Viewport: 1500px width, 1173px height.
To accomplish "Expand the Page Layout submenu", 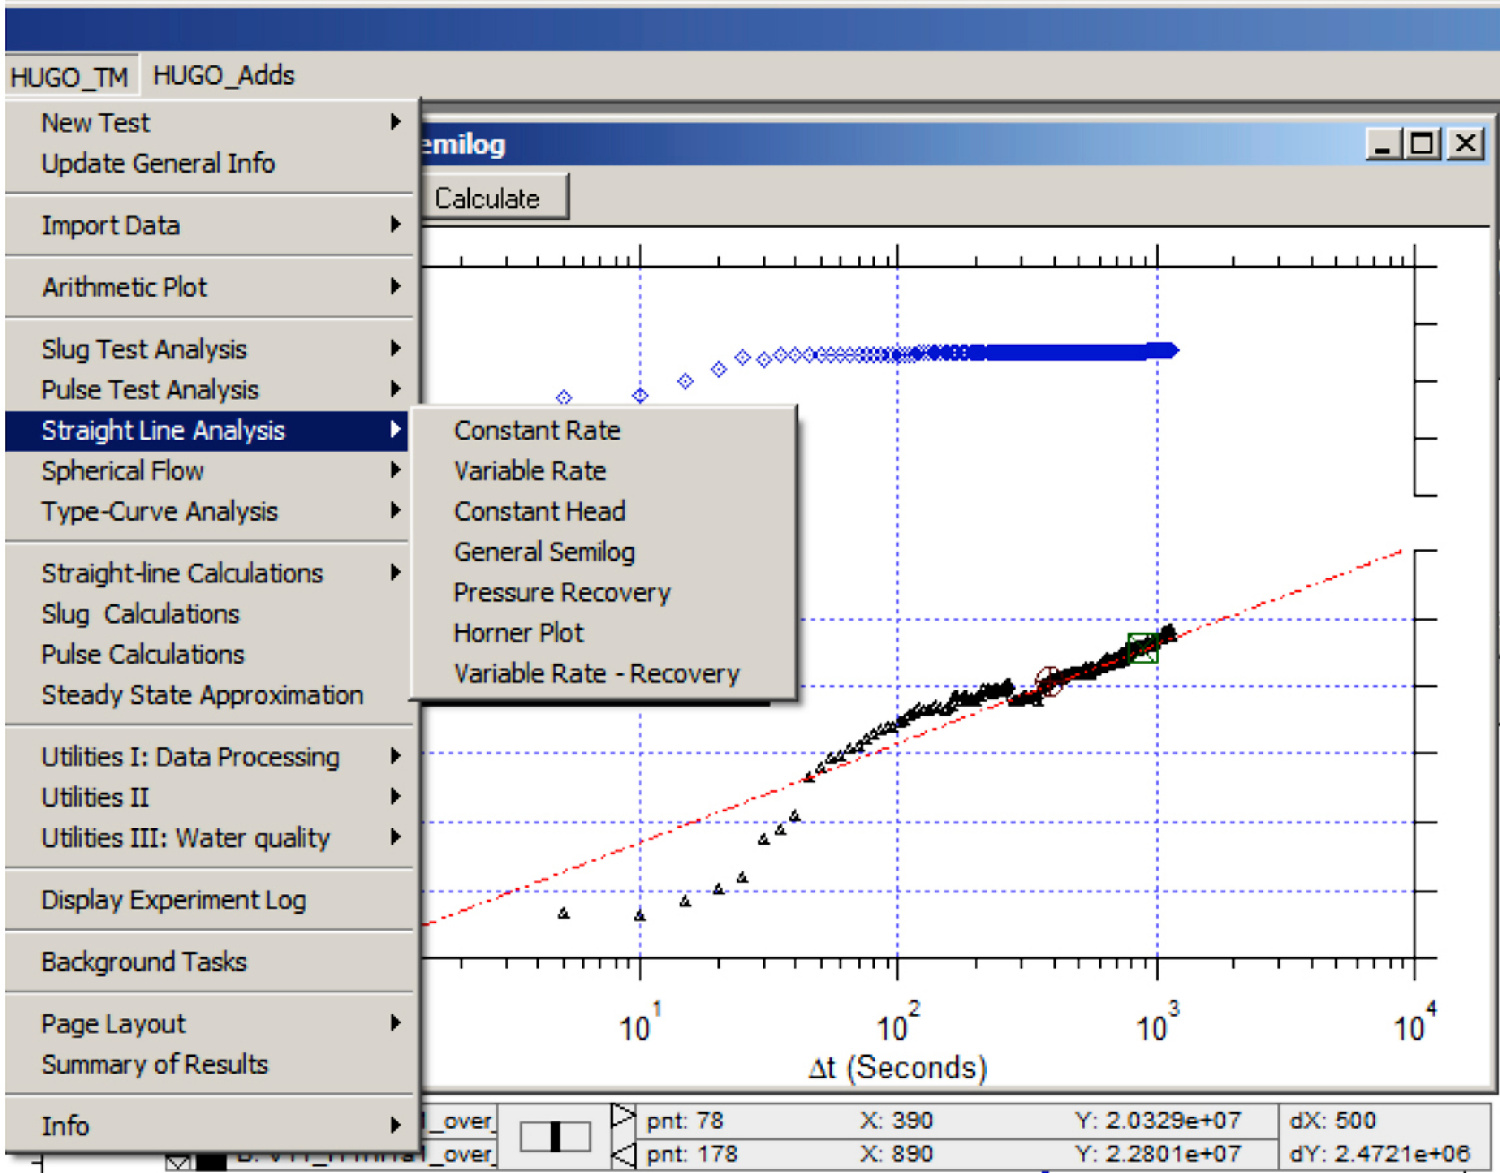I will point(209,1023).
